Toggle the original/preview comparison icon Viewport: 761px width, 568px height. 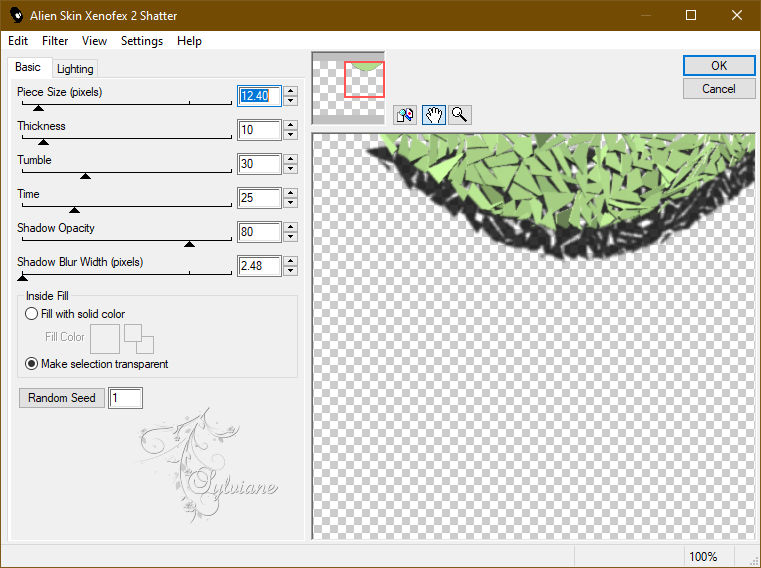405,115
